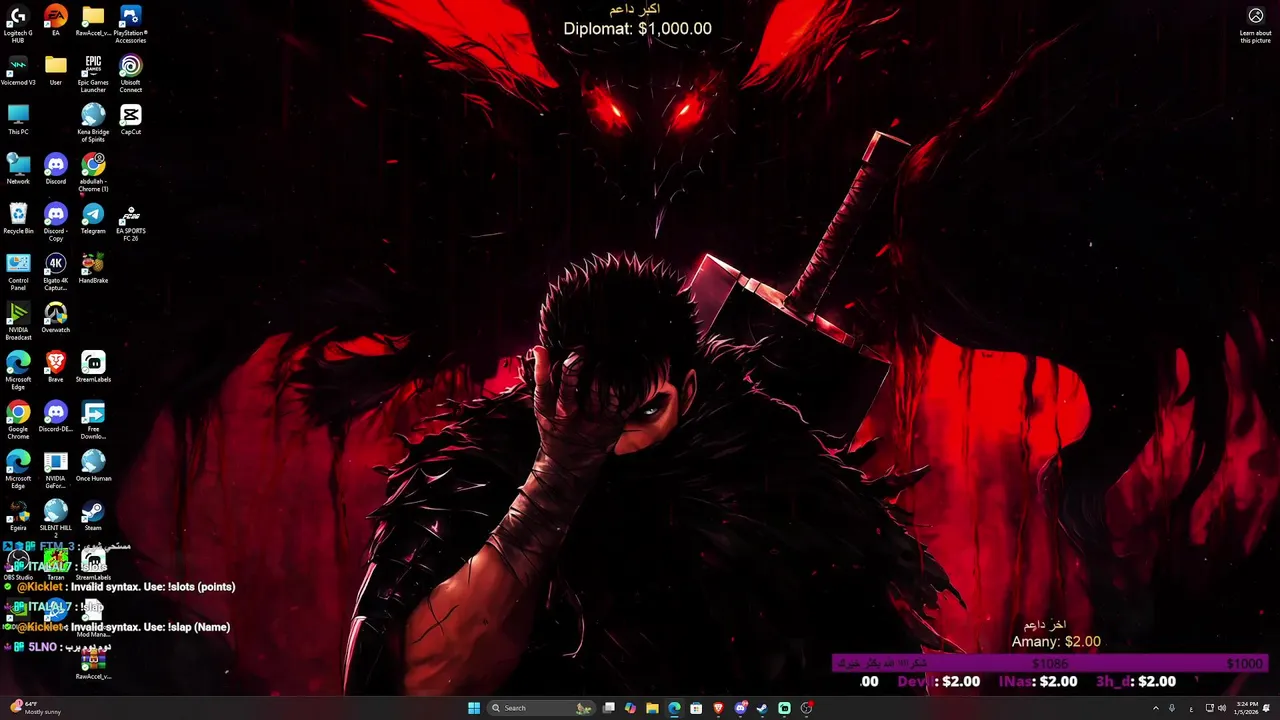Image resolution: width=1280 pixels, height=720 pixels.
Task: Open File Explorer on the taskbar
Action: (x=652, y=708)
